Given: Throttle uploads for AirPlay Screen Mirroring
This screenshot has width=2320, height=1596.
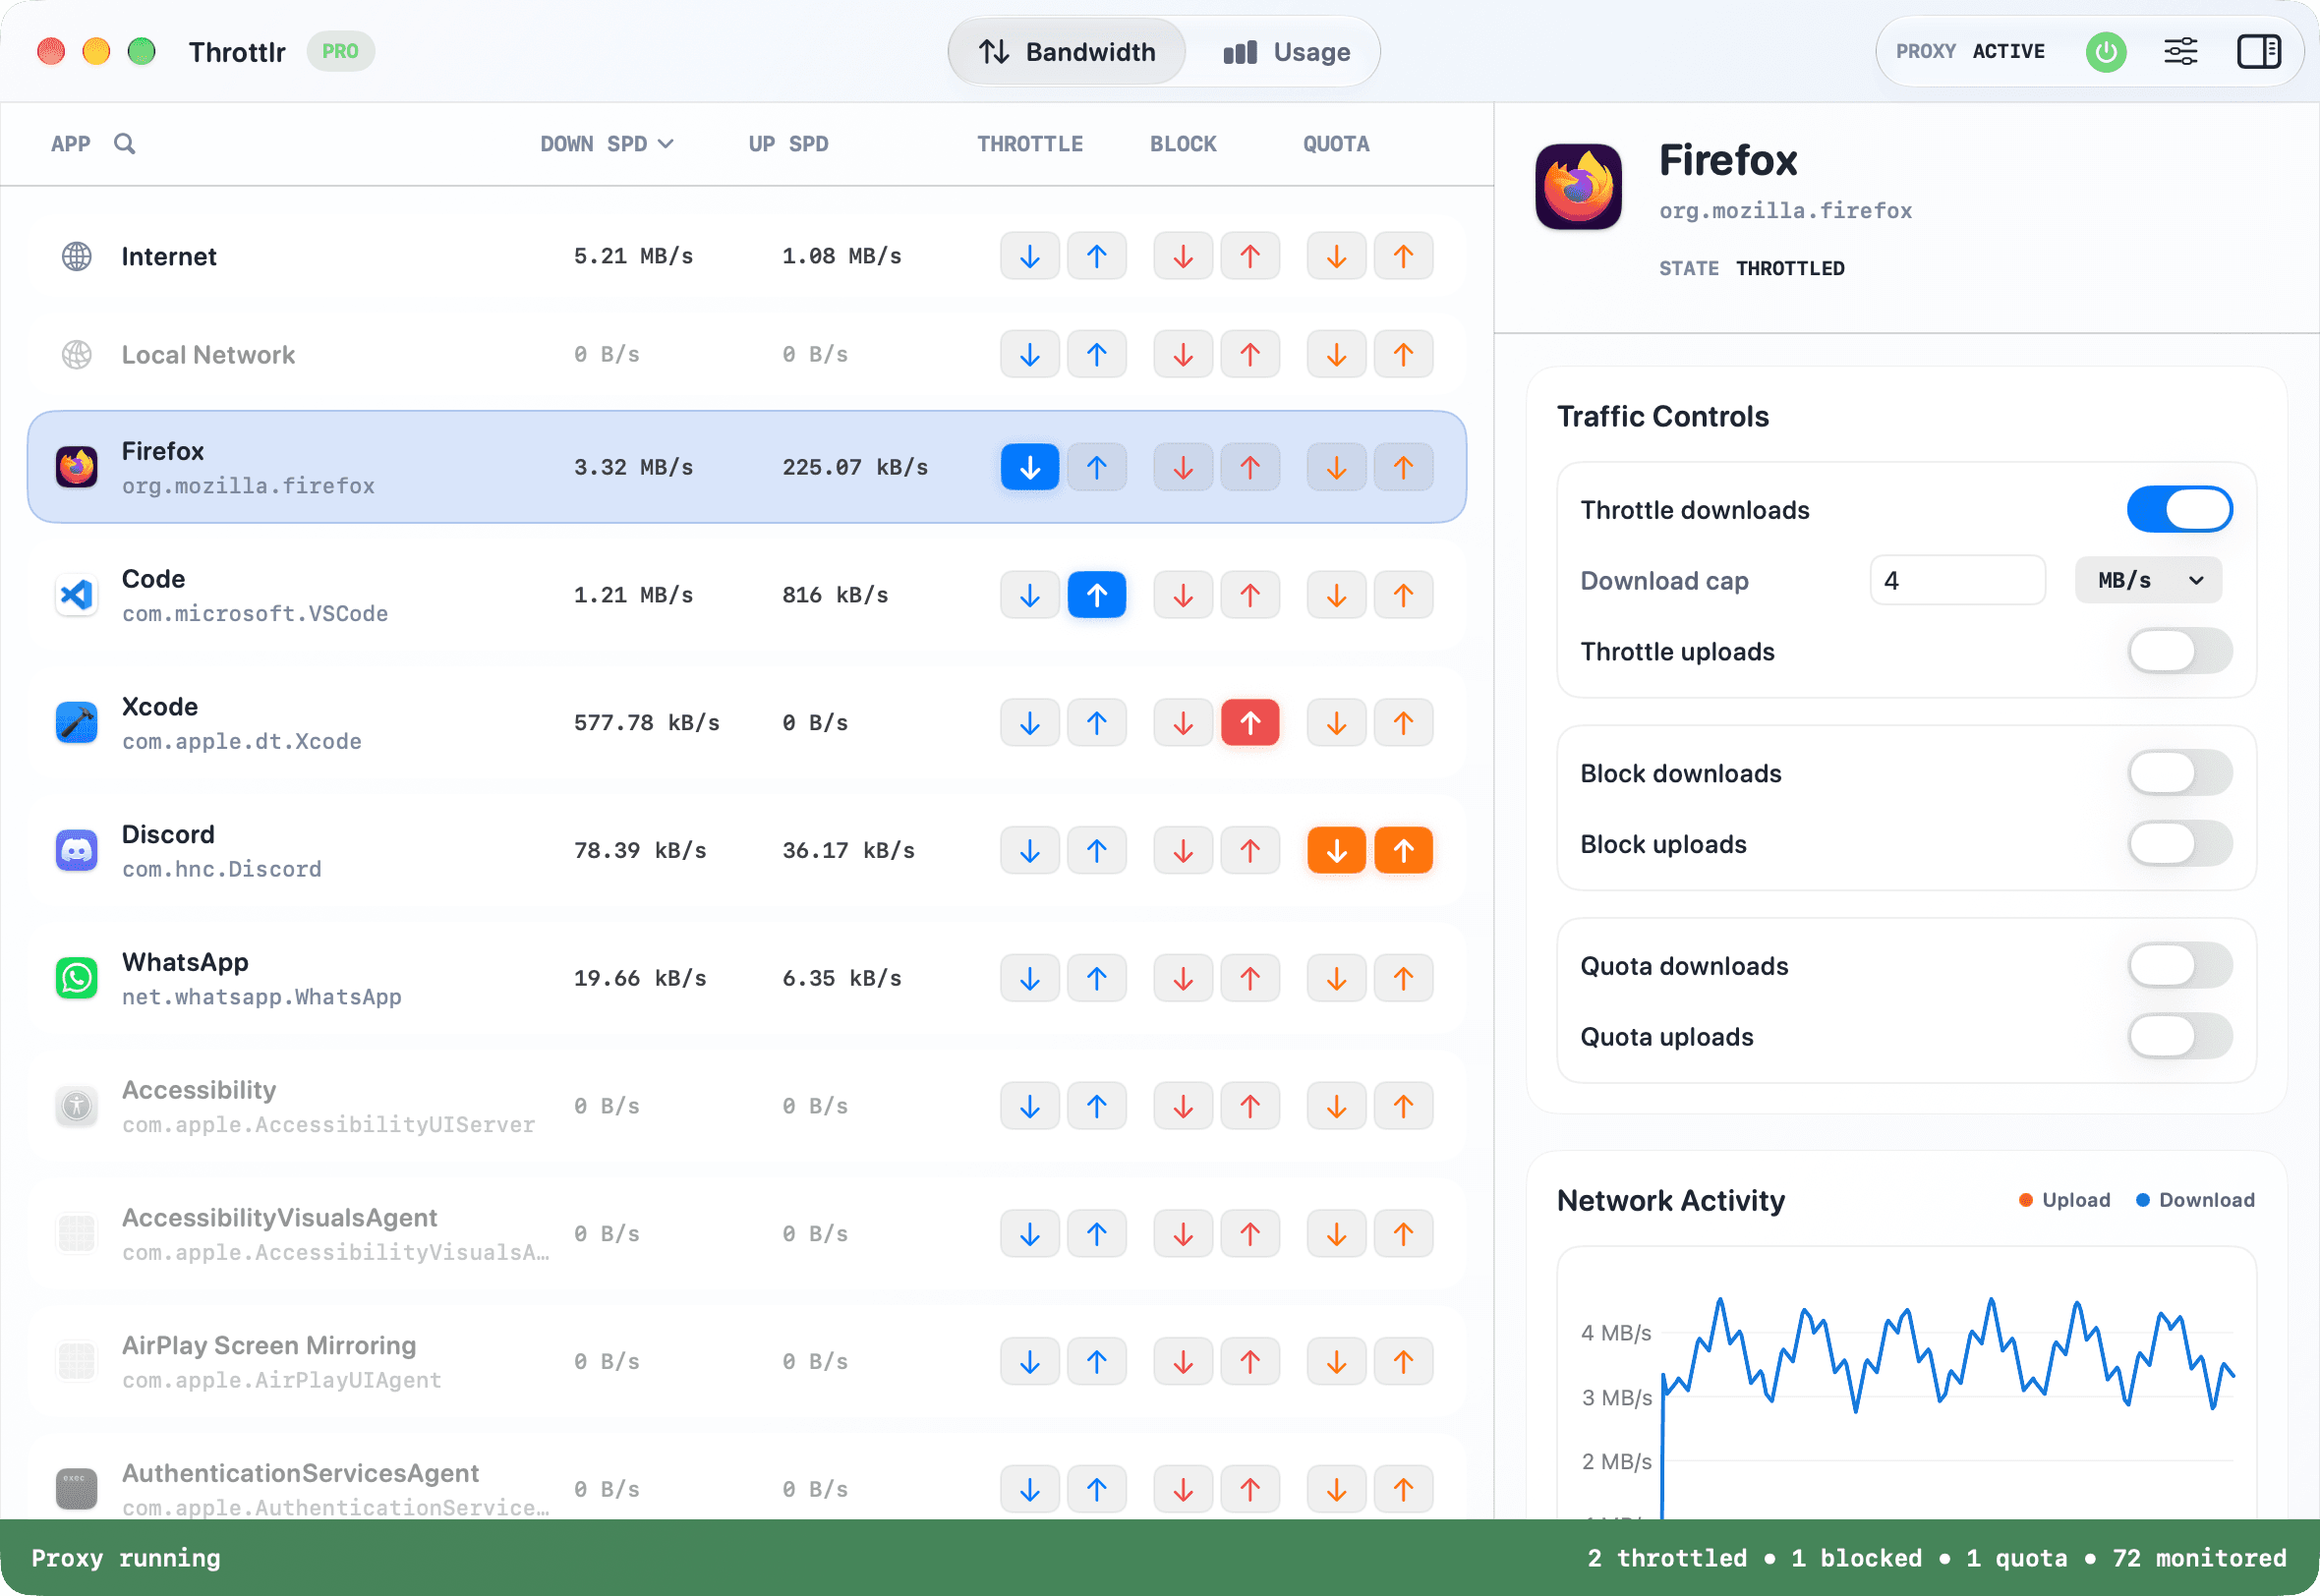Looking at the screenshot, I should coord(1096,1362).
